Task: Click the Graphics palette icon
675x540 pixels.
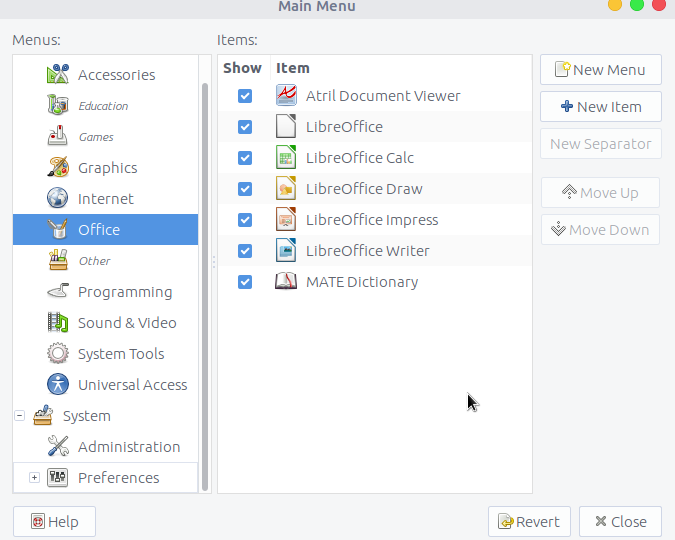Action: (x=58, y=168)
